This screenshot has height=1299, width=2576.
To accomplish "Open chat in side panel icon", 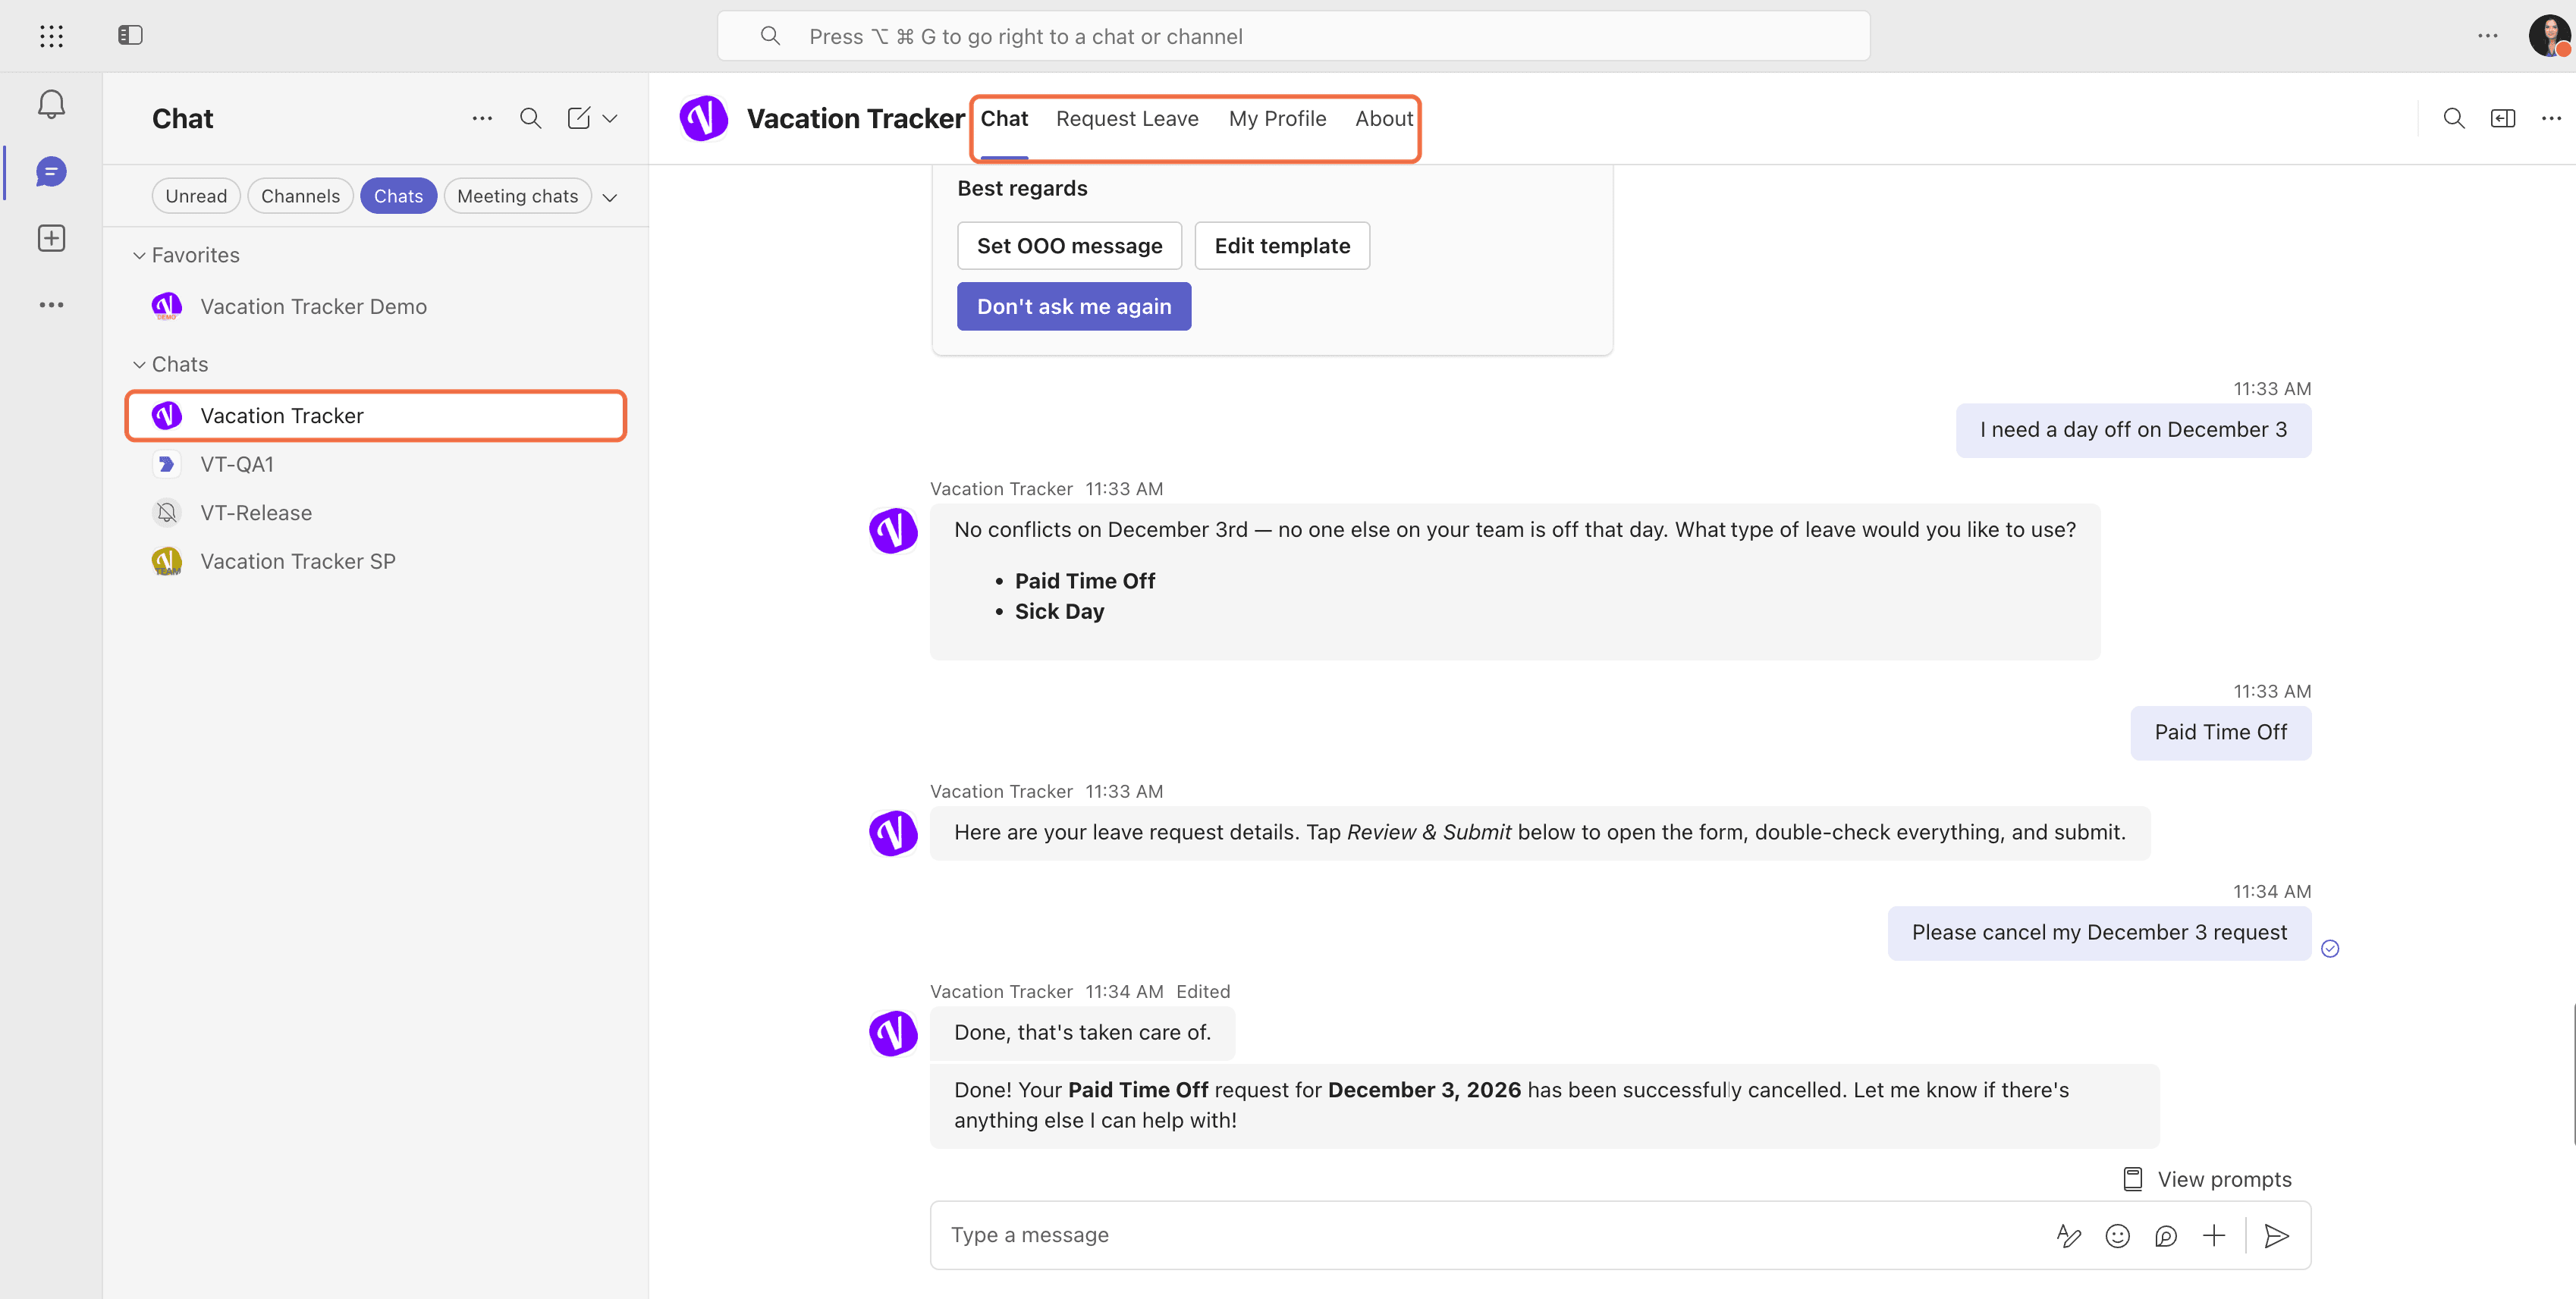I will click(2502, 118).
